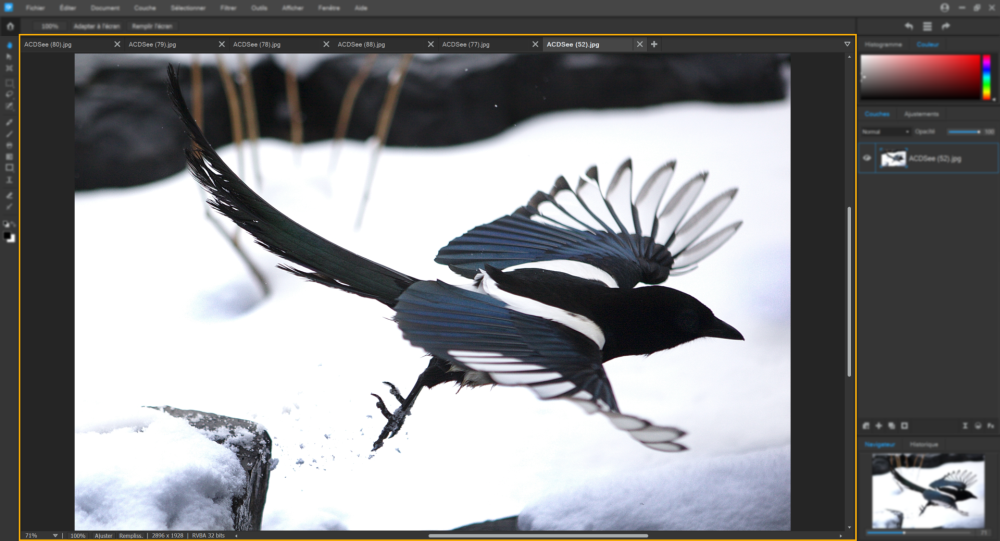Screen dimensions: 1000x541
Task: Click the Undo arrow in the top-right toolbar
Action: coord(909,26)
